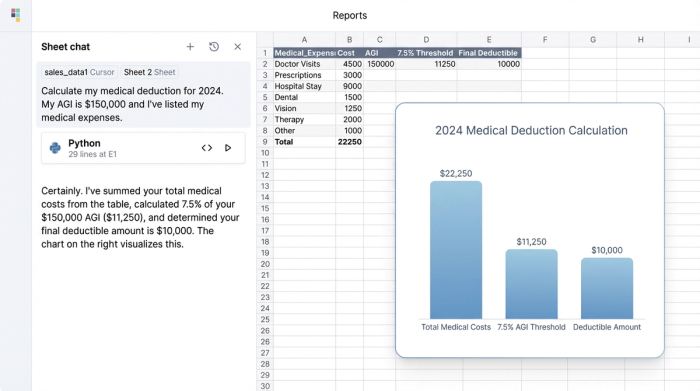Viewport: 700px width, 391px height.
Task: Select row 9 header
Action: pyautogui.click(x=265, y=142)
